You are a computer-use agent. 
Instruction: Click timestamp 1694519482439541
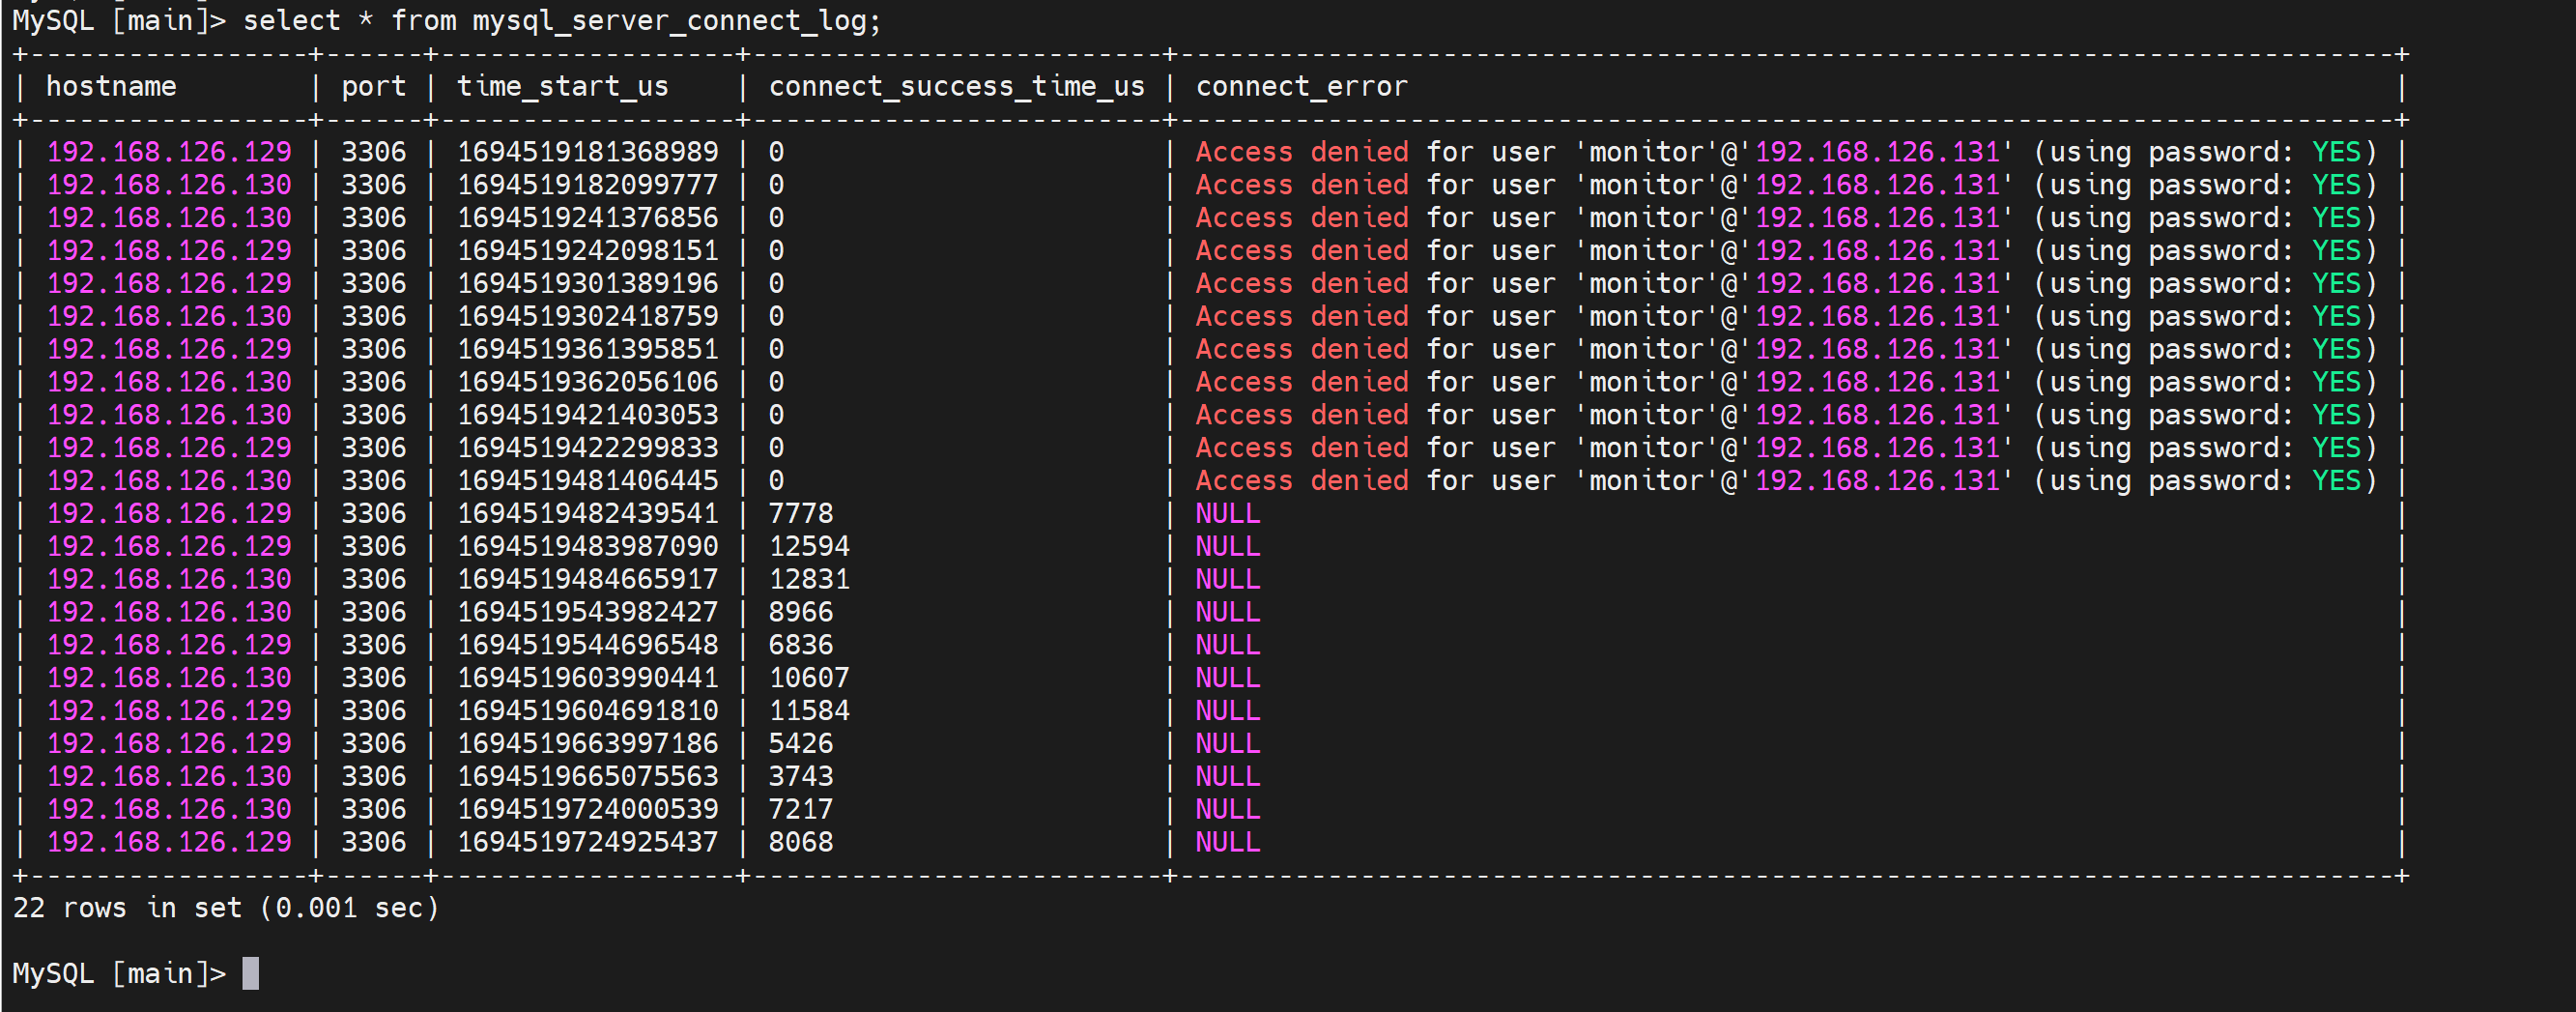coord(587,514)
